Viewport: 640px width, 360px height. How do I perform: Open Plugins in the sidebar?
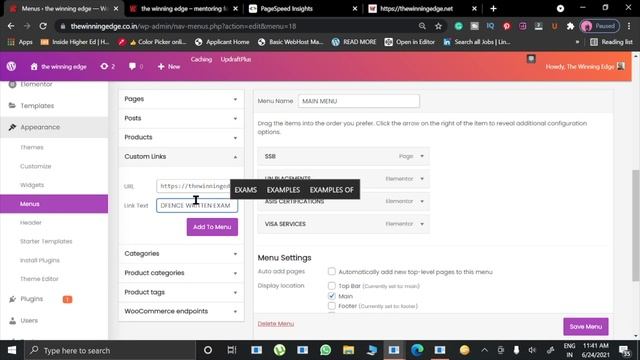[32, 299]
